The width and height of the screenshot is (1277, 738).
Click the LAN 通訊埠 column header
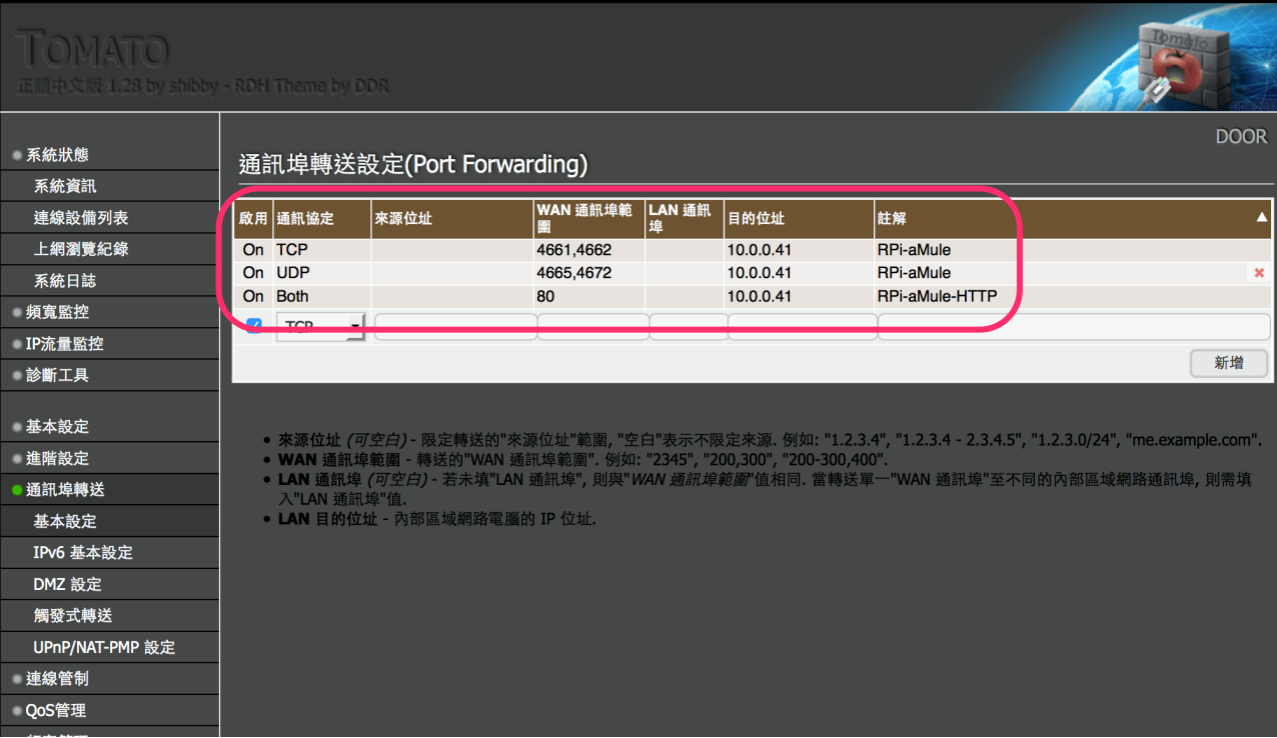pyautogui.click(x=684, y=218)
